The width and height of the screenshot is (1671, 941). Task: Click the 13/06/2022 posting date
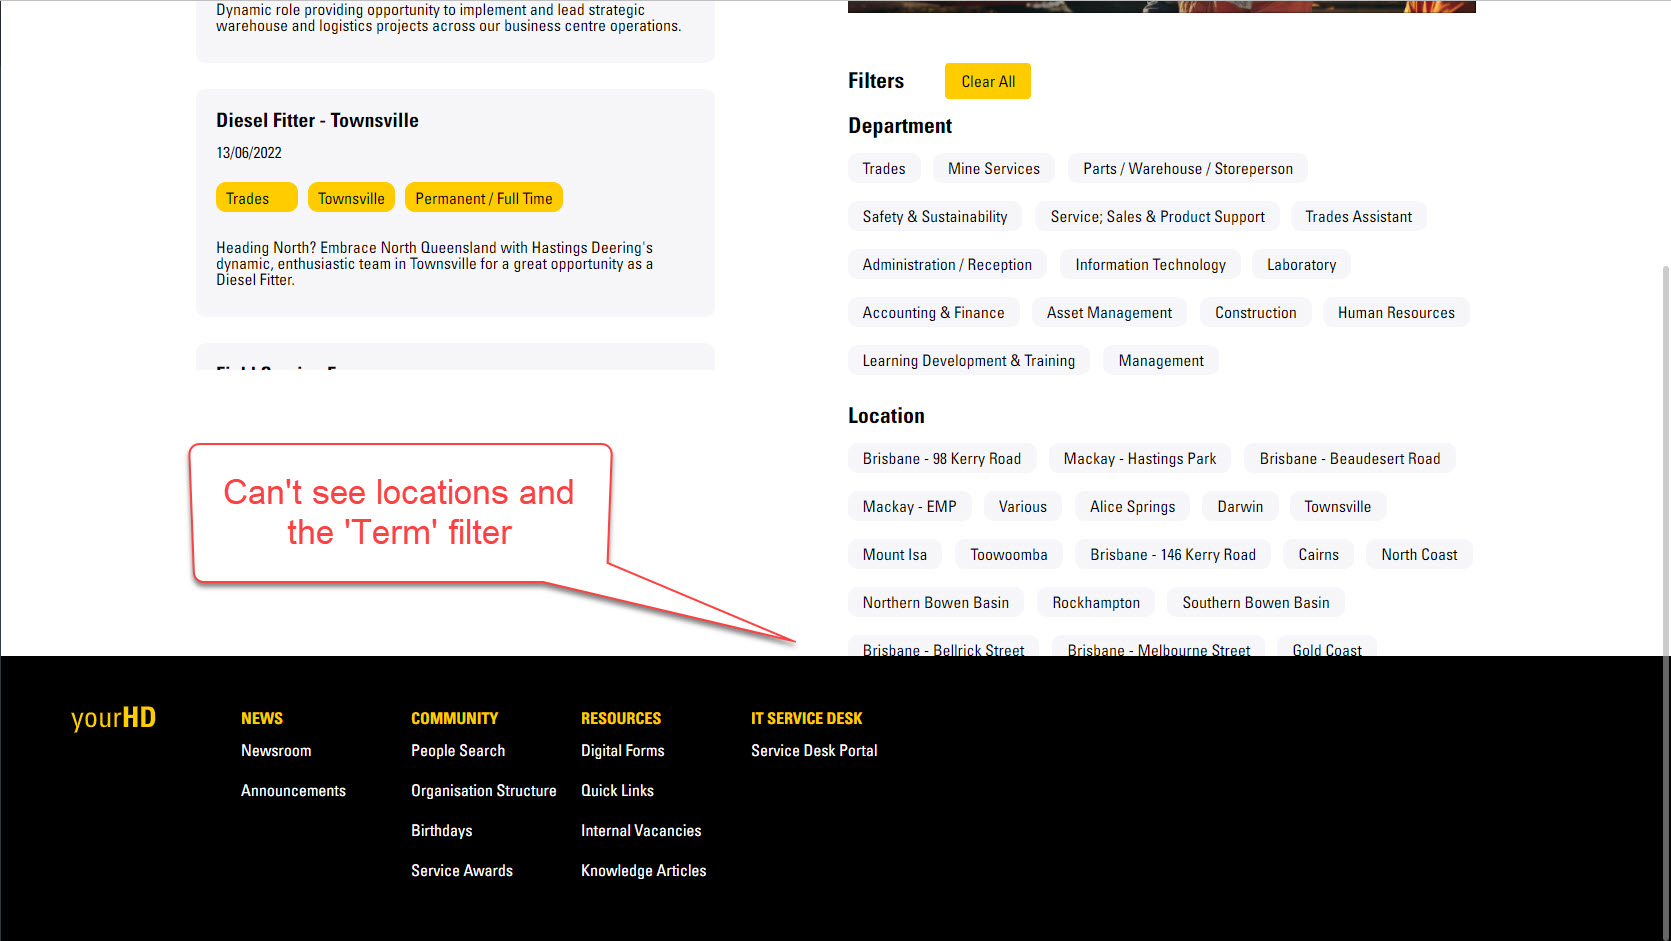pyautogui.click(x=249, y=153)
